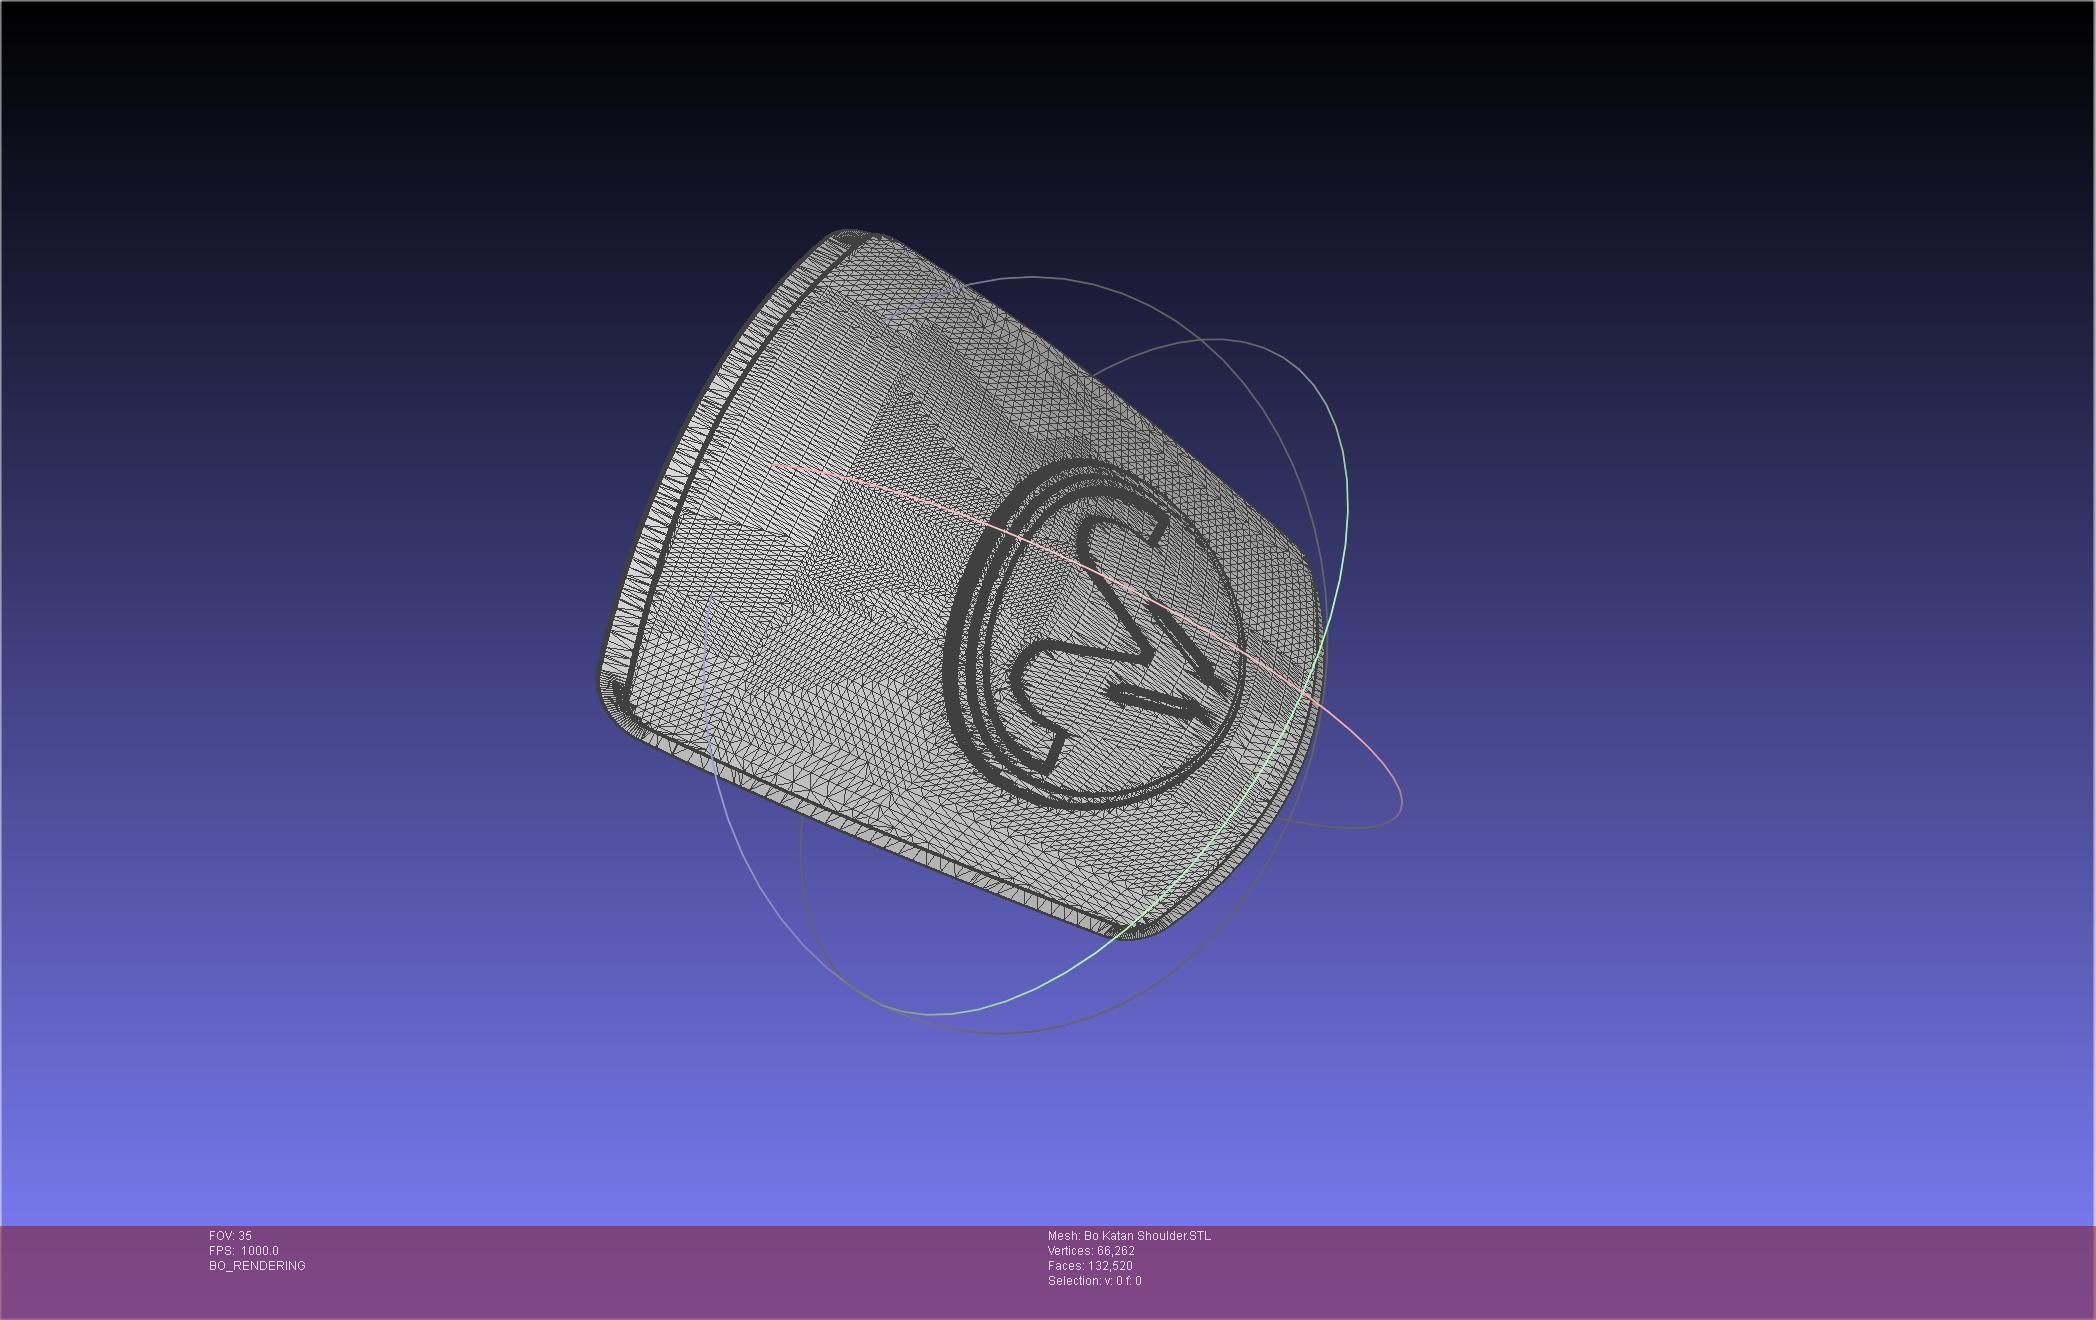Click the Mesh: Bo Katan Shoulder.STL label

click(x=1129, y=1236)
